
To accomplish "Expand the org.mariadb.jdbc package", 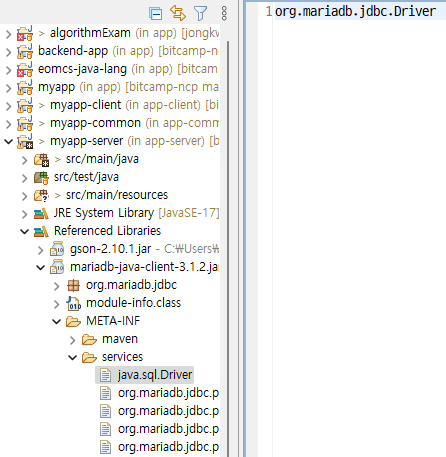I will [56, 286].
